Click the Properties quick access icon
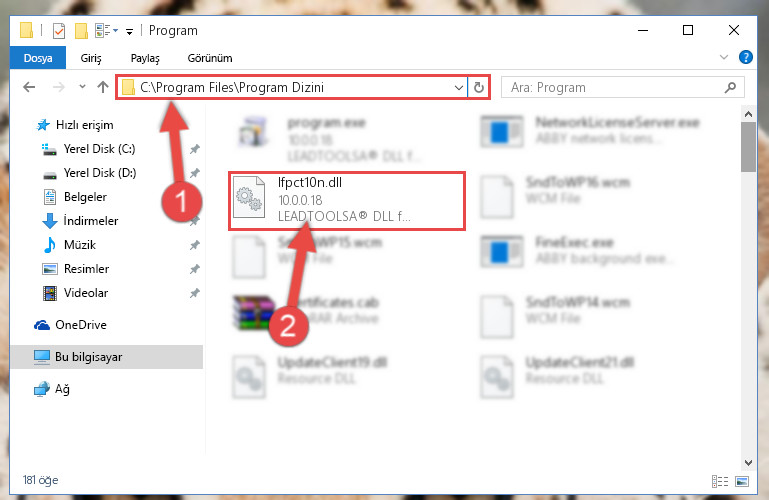Screen dimensions: 769x500 coord(59,30)
